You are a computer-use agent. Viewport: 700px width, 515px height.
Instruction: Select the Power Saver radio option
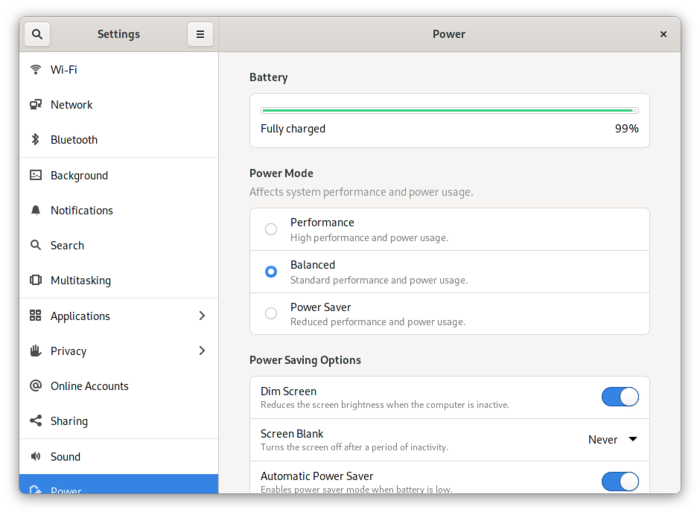pyautogui.click(x=271, y=313)
